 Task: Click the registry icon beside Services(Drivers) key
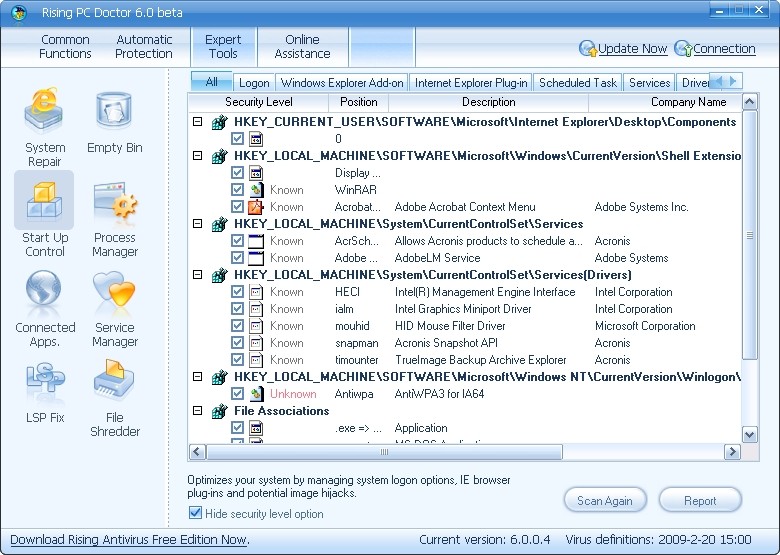pos(219,275)
